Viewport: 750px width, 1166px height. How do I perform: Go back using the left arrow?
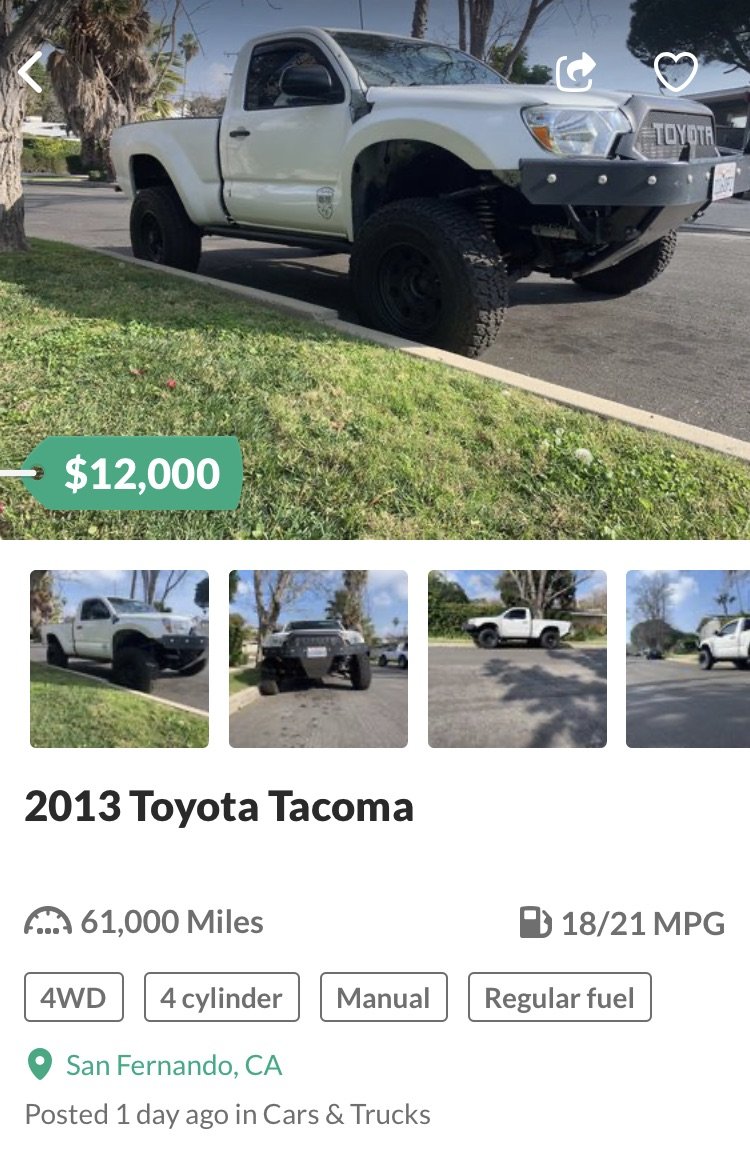(x=30, y=72)
